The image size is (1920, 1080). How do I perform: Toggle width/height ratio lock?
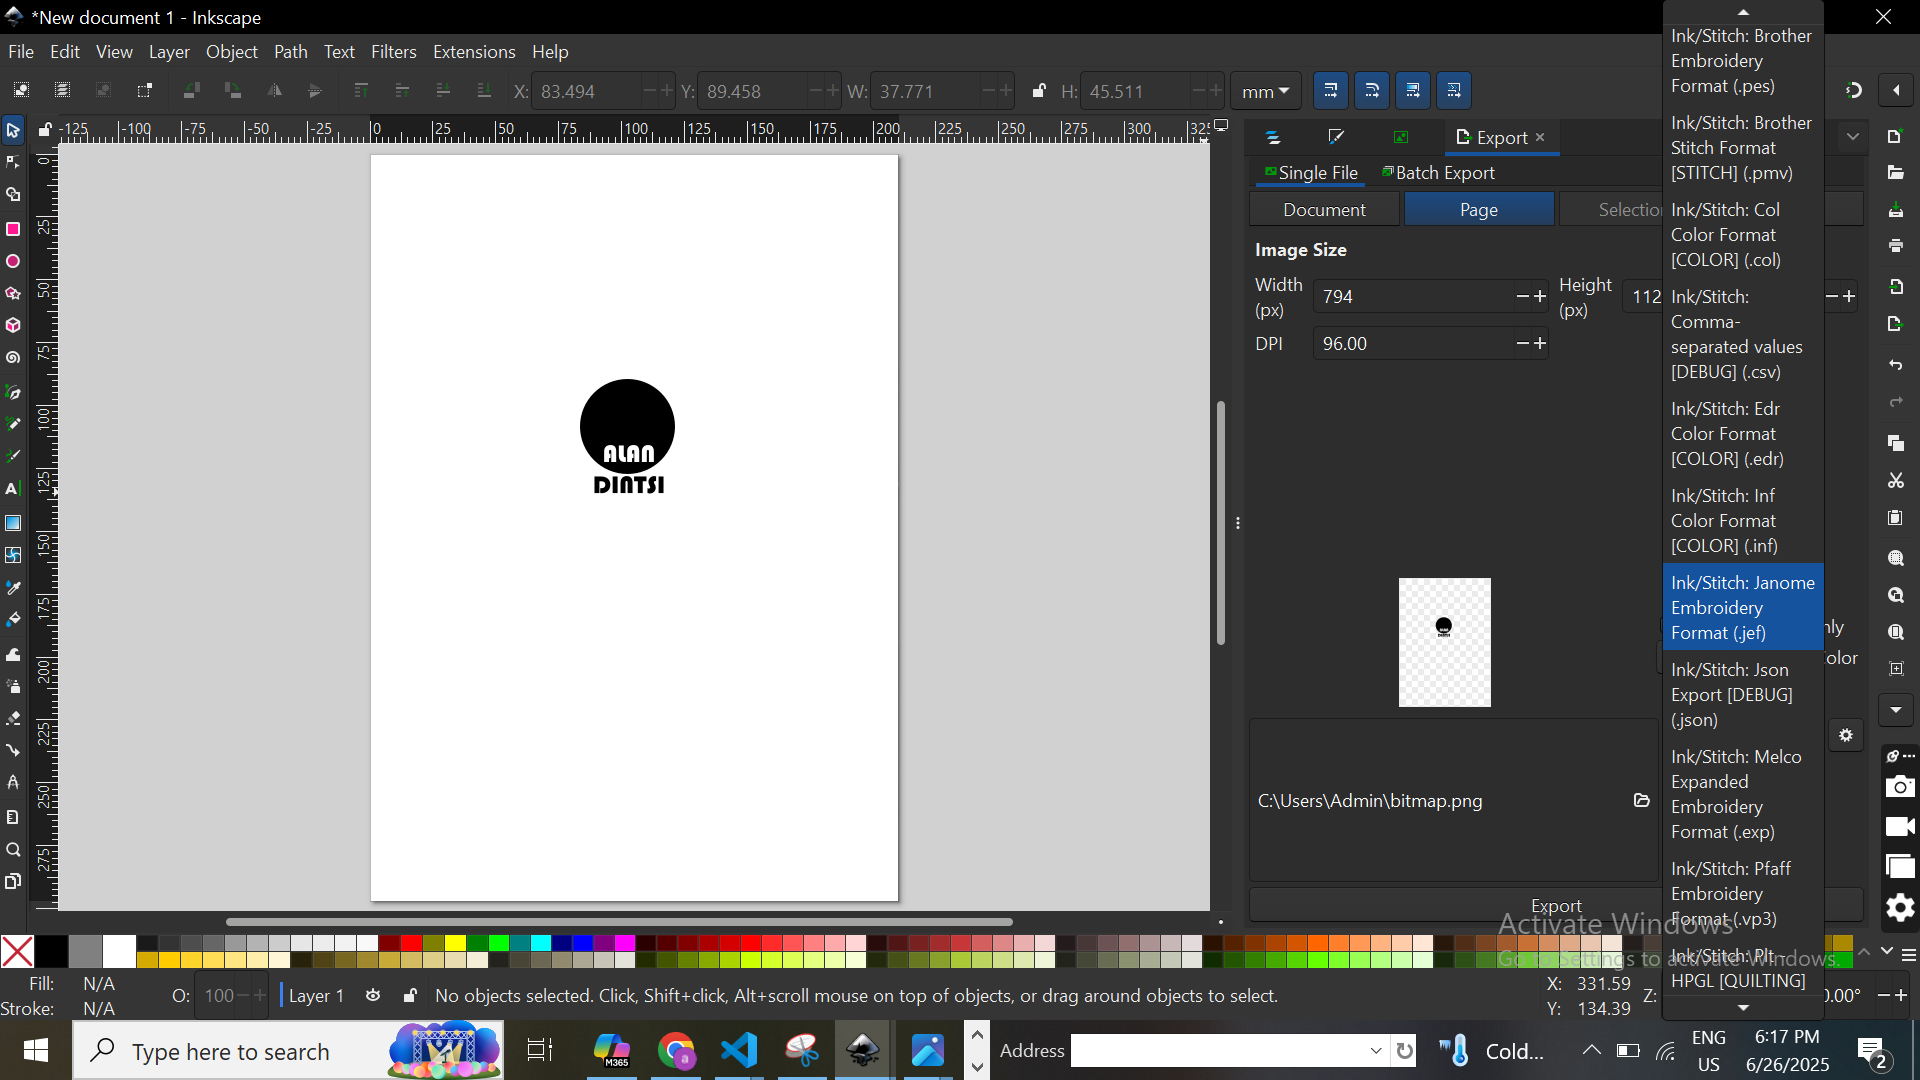1039,91
